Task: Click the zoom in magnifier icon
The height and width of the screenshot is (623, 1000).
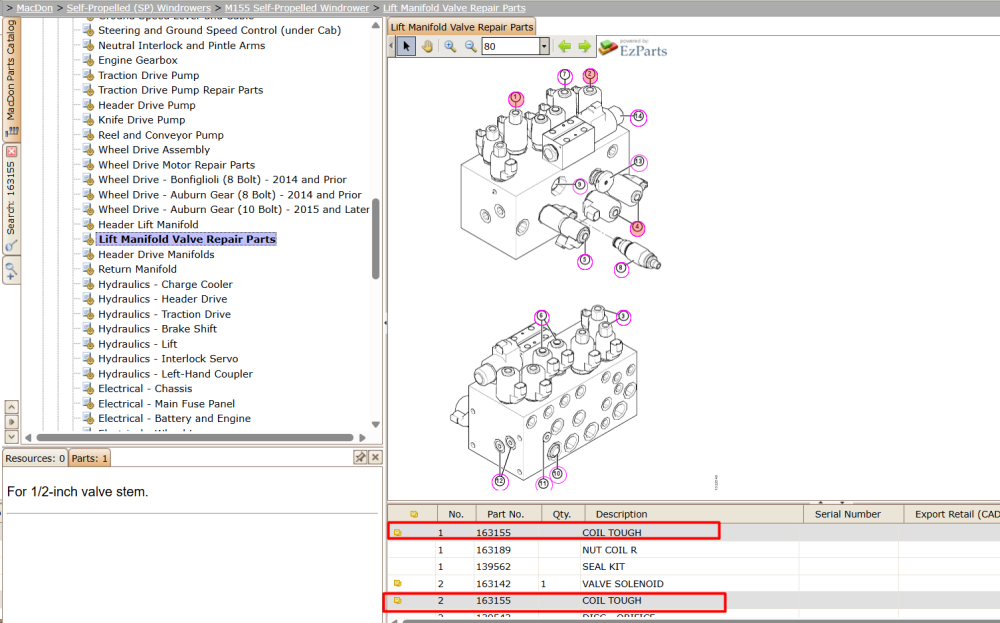Action: click(x=450, y=46)
